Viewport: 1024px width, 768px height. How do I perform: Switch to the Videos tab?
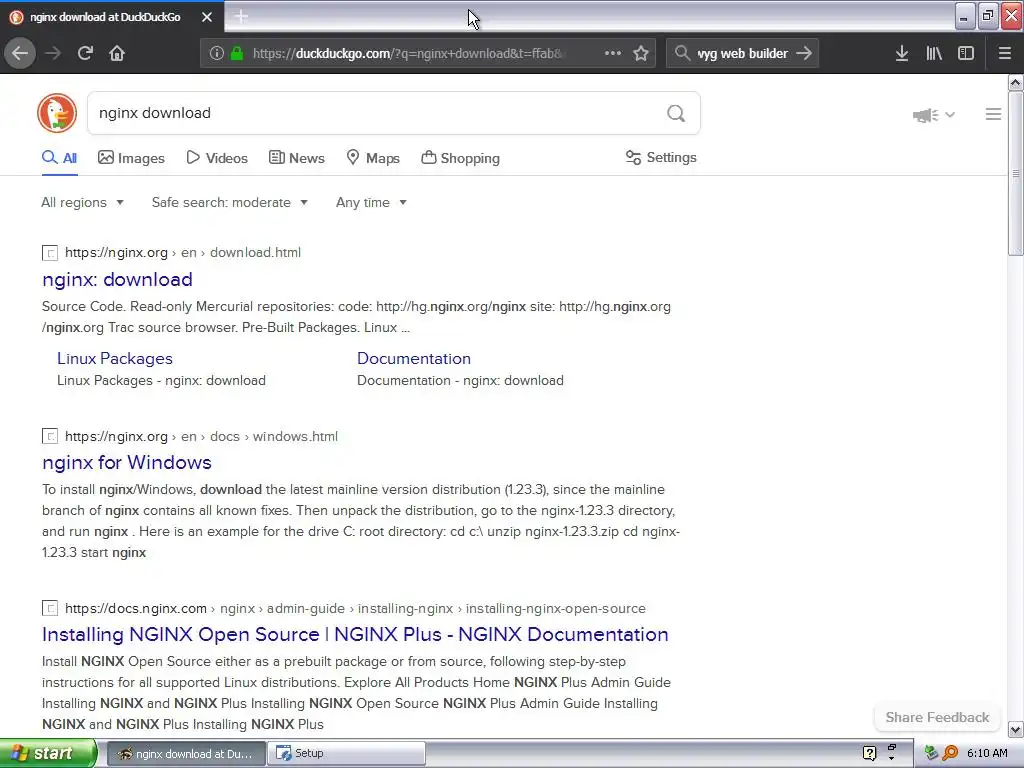[217, 158]
